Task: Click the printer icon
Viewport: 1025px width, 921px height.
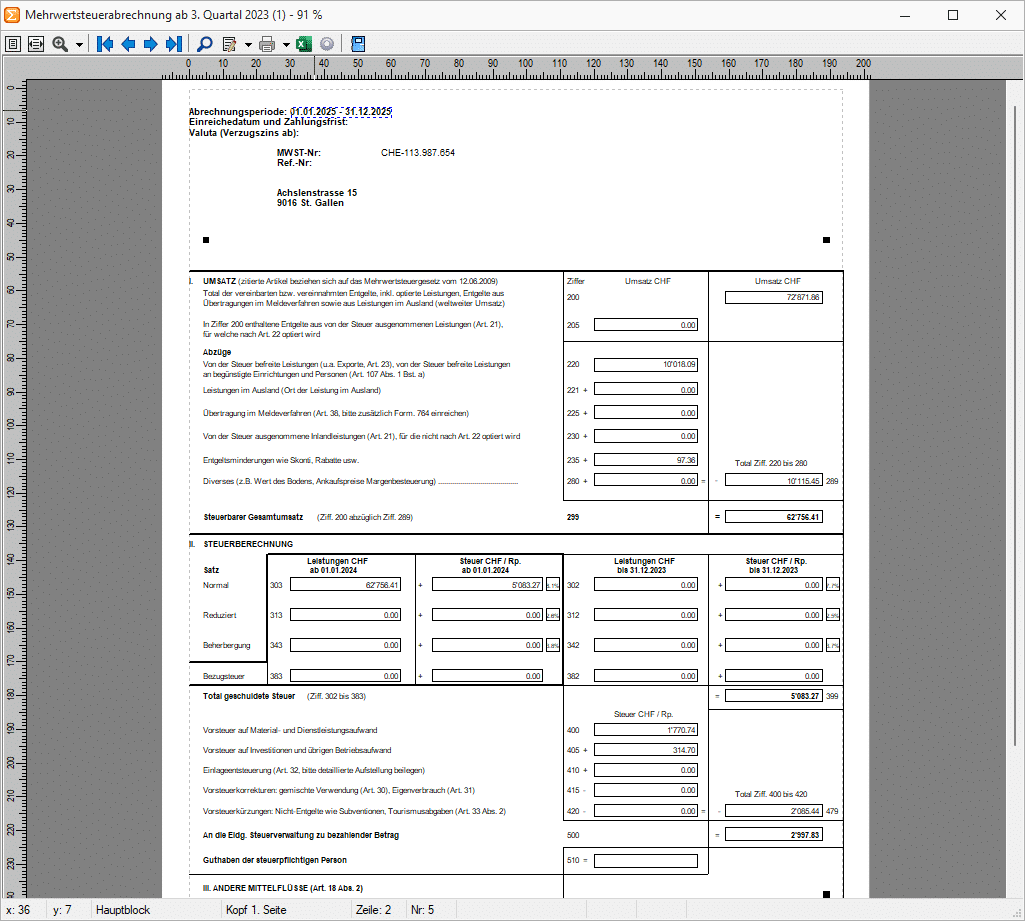Action: pos(267,44)
